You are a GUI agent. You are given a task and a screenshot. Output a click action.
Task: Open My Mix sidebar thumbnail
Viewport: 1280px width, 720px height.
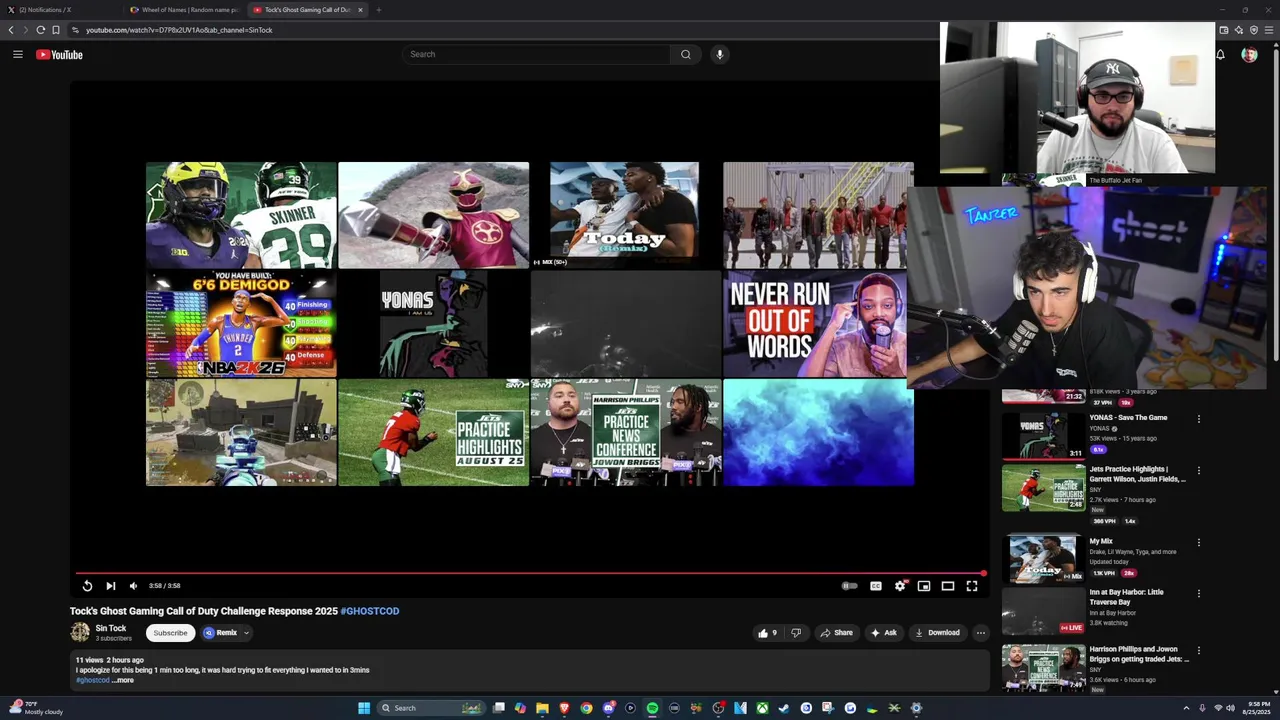[1043, 558]
